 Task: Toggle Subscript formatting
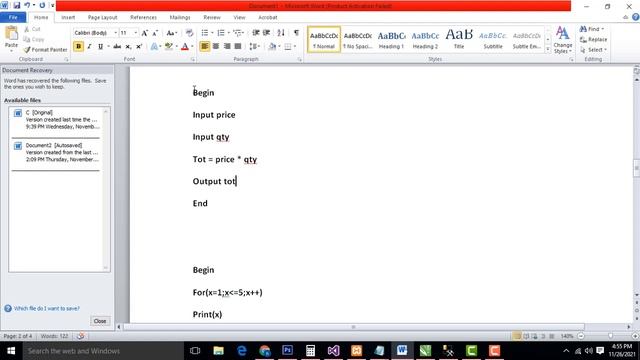click(128, 47)
